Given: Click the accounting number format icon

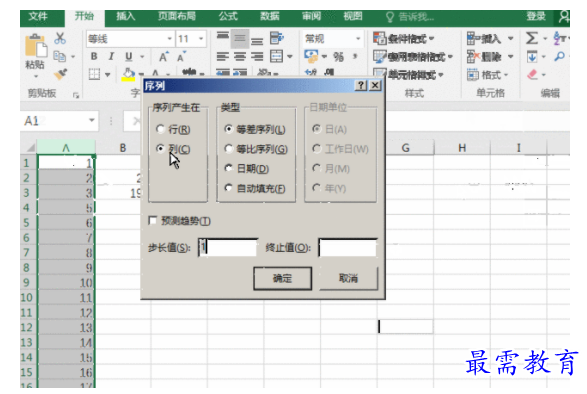Looking at the screenshot, I should coord(311,56).
